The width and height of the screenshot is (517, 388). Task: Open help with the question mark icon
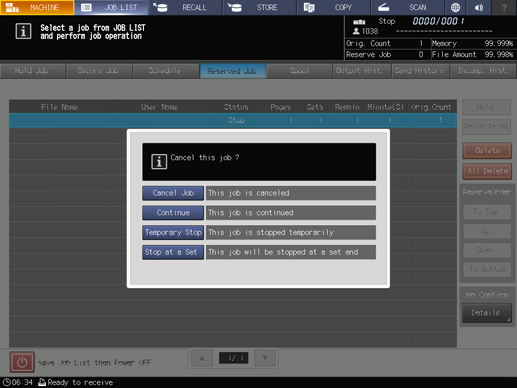pyautogui.click(x=504, y=7)
